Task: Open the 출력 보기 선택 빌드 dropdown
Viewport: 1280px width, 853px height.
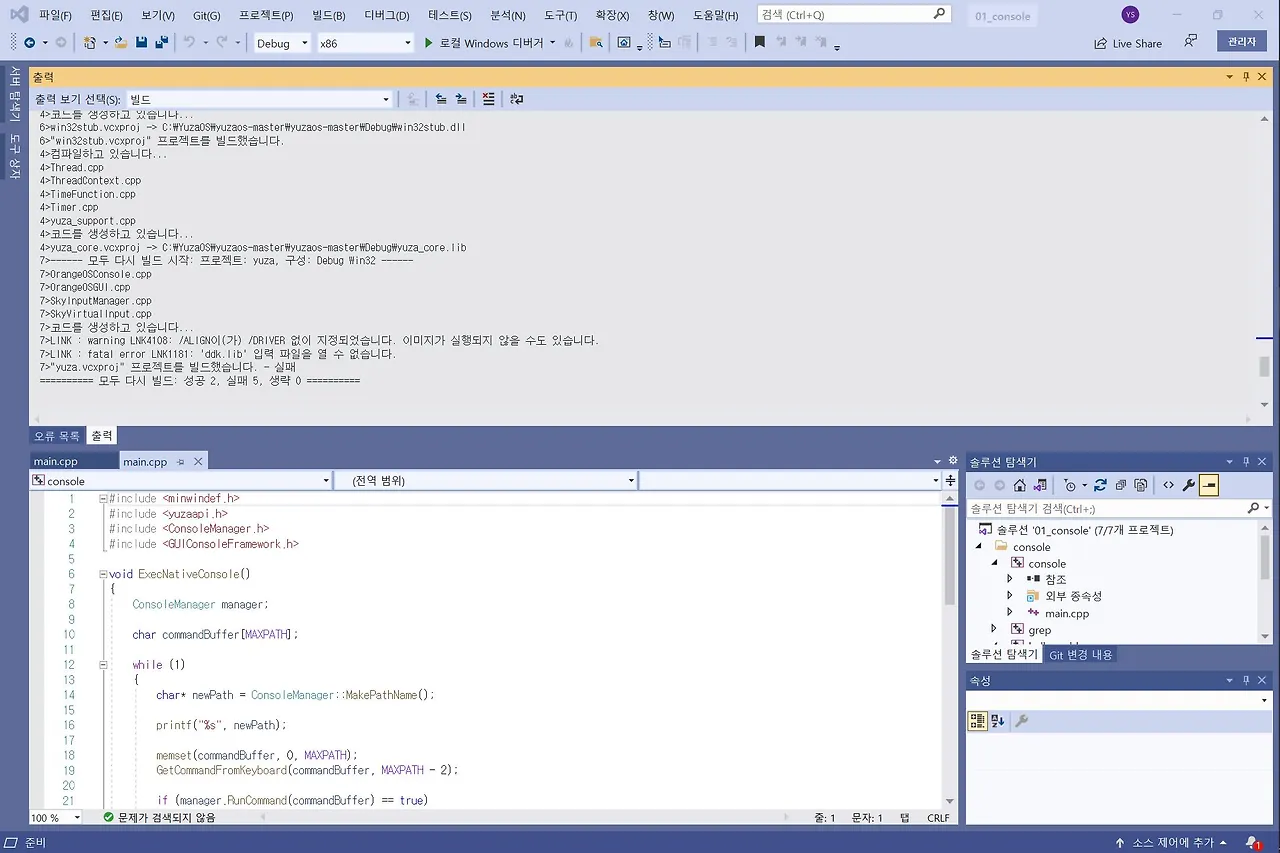Action: pos(259,99)
